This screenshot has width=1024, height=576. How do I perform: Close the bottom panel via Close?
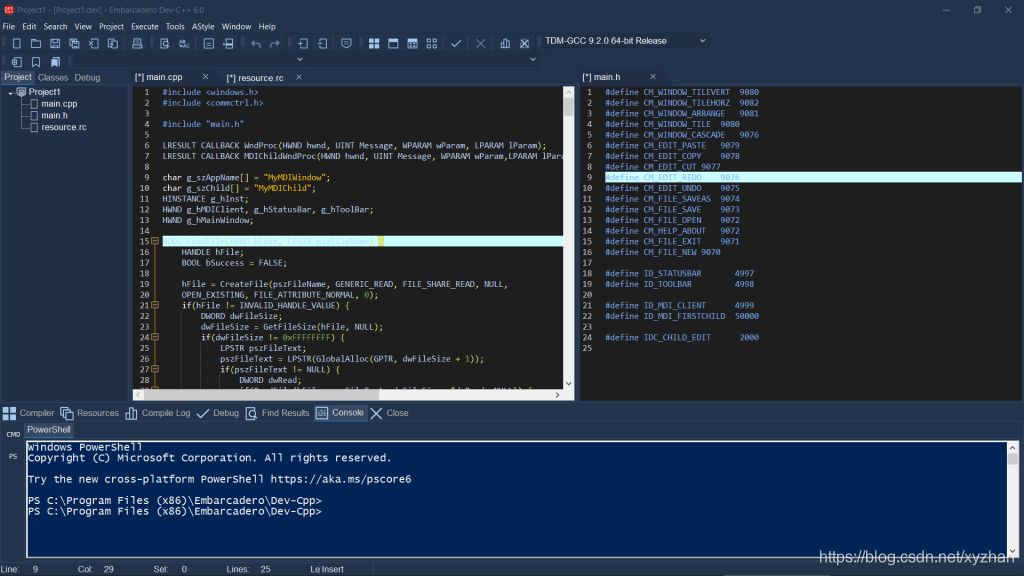click(389, 413)
